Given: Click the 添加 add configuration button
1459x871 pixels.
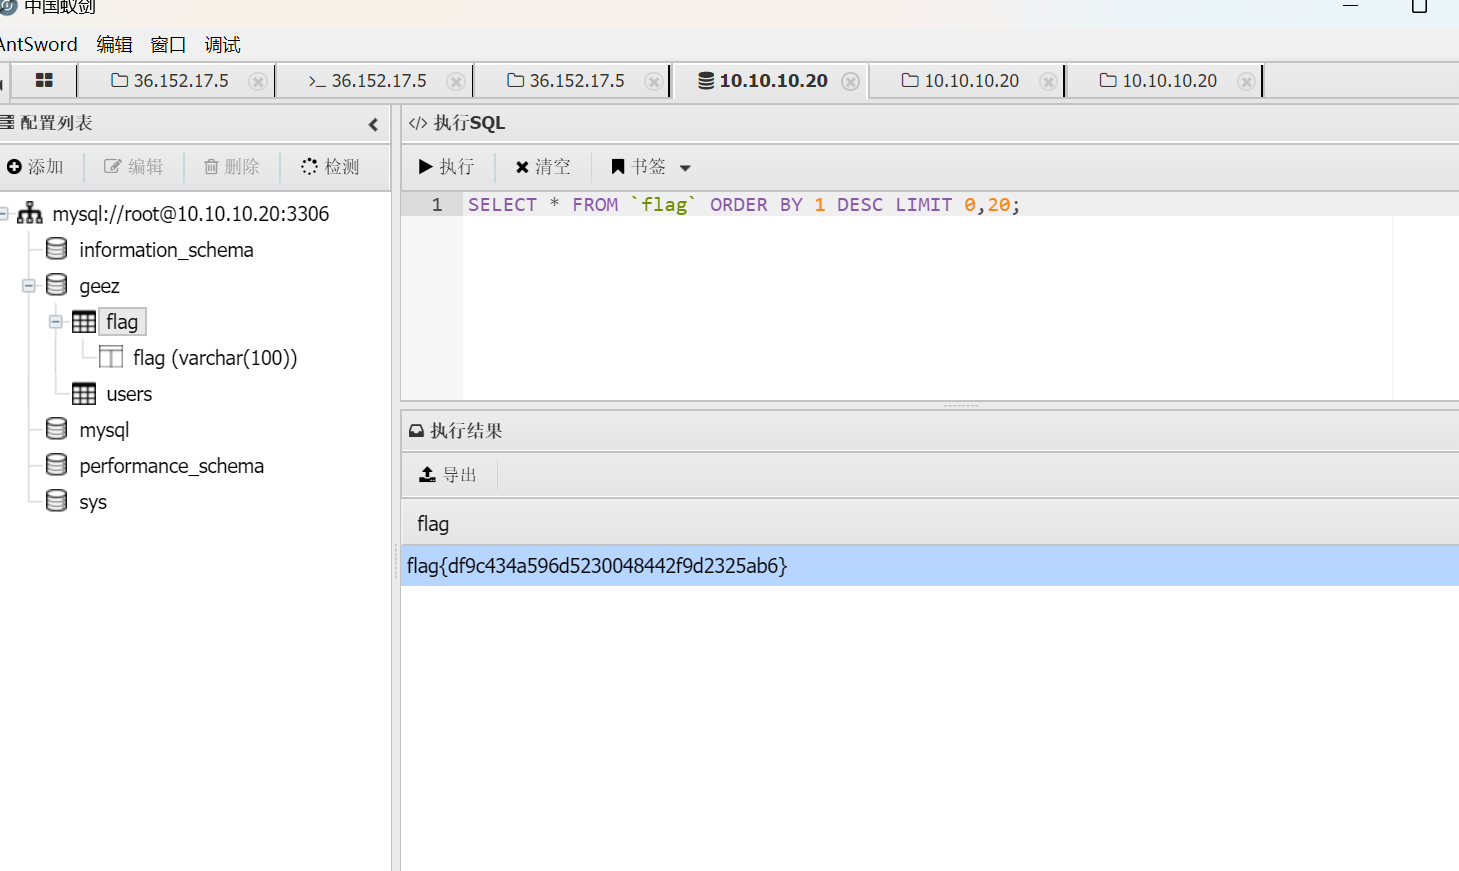Looking at the screenshot, I should point(35,167).
